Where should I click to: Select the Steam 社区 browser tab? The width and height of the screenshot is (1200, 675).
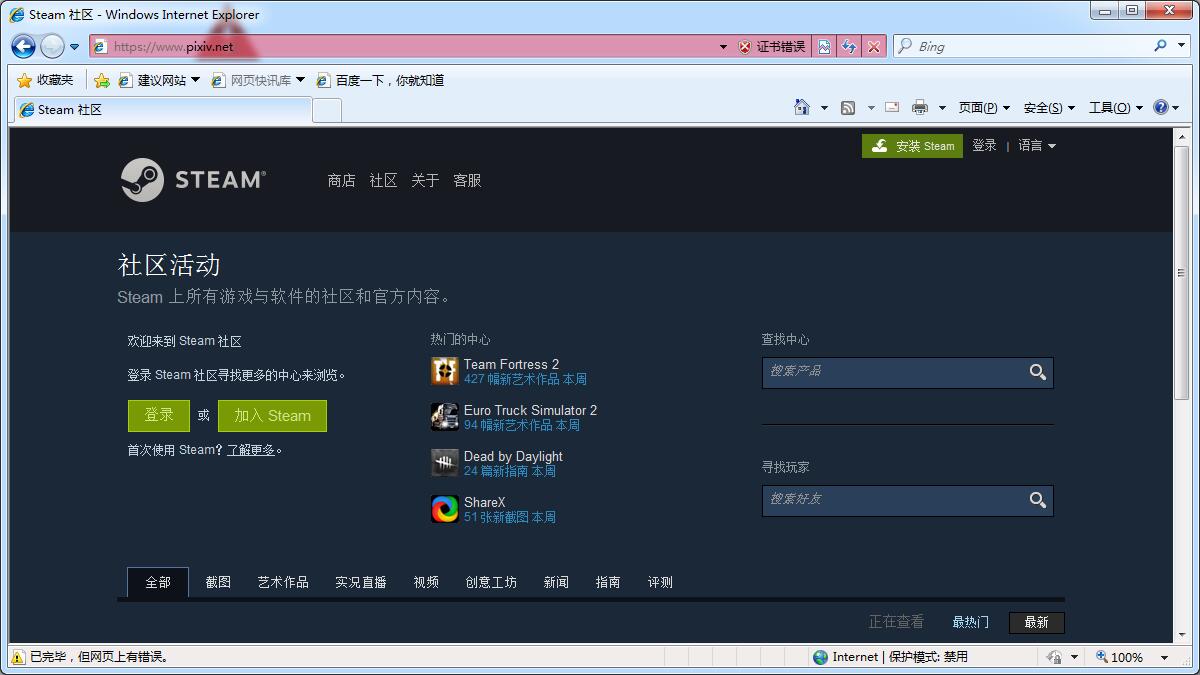click(x=162, y=110)
